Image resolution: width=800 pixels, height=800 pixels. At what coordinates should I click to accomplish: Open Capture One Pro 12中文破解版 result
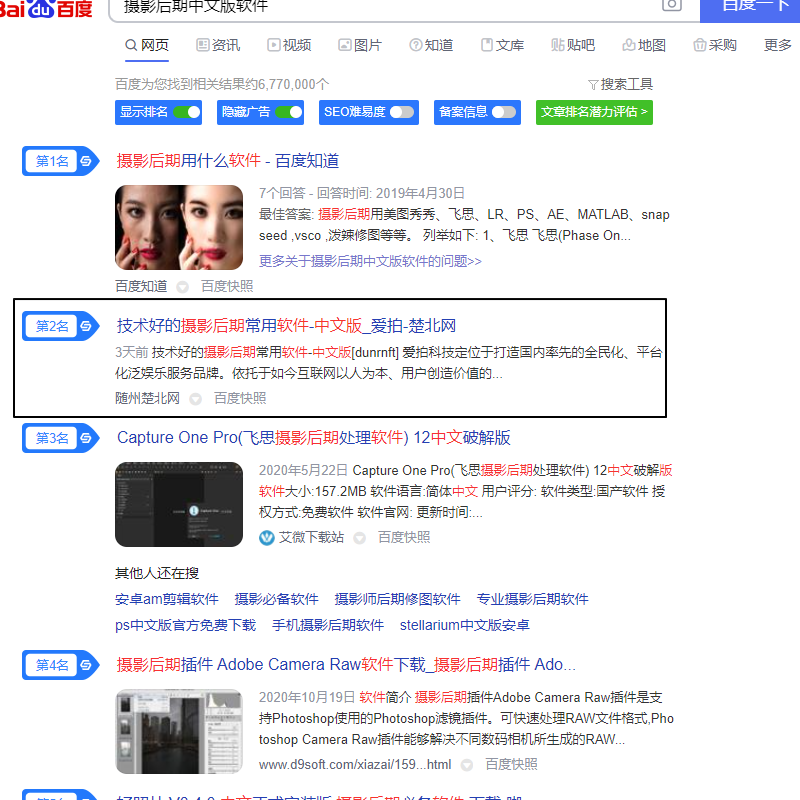(314, 438)
